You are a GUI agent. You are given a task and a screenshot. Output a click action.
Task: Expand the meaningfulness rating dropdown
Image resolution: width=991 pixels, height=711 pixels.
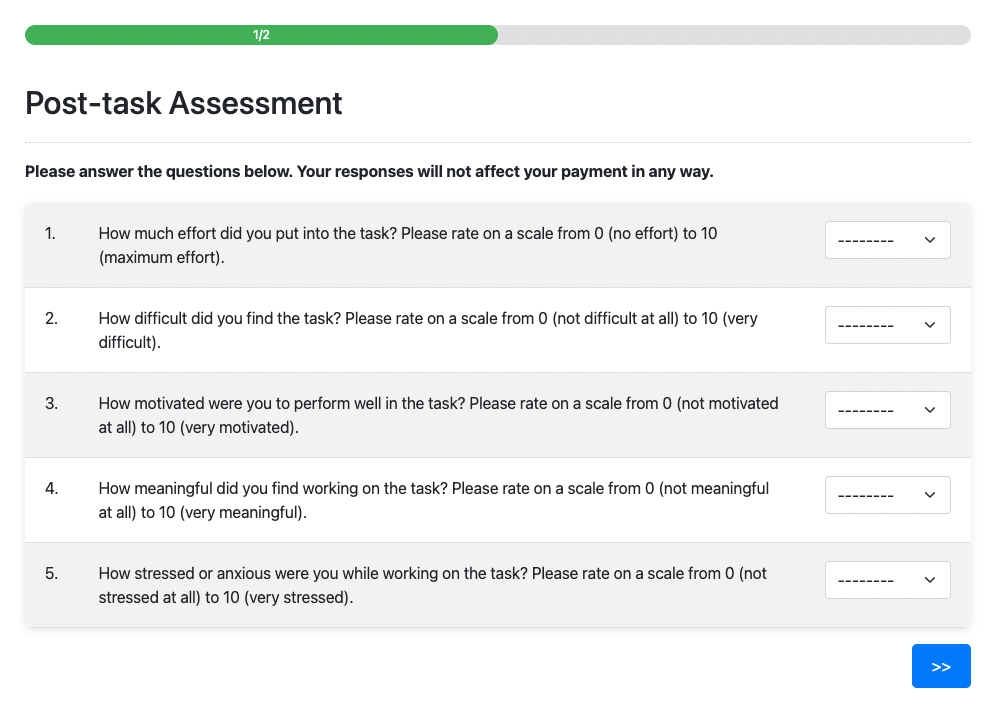(x=887, y=495)
